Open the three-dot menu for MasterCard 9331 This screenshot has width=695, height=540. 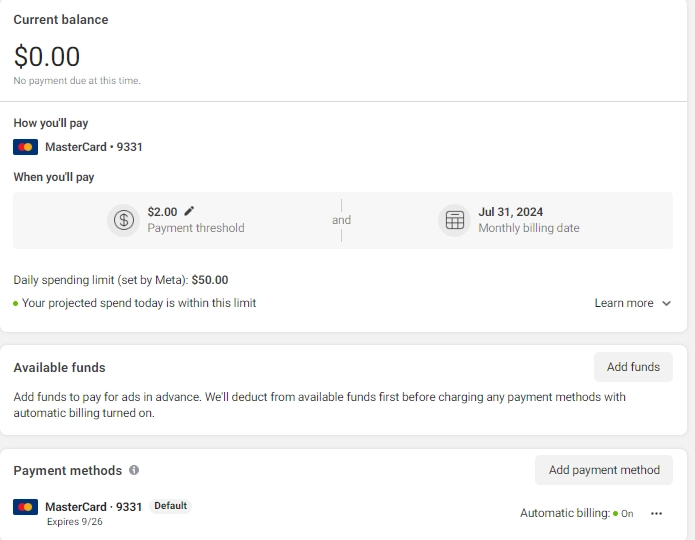(x=656, y=513)
